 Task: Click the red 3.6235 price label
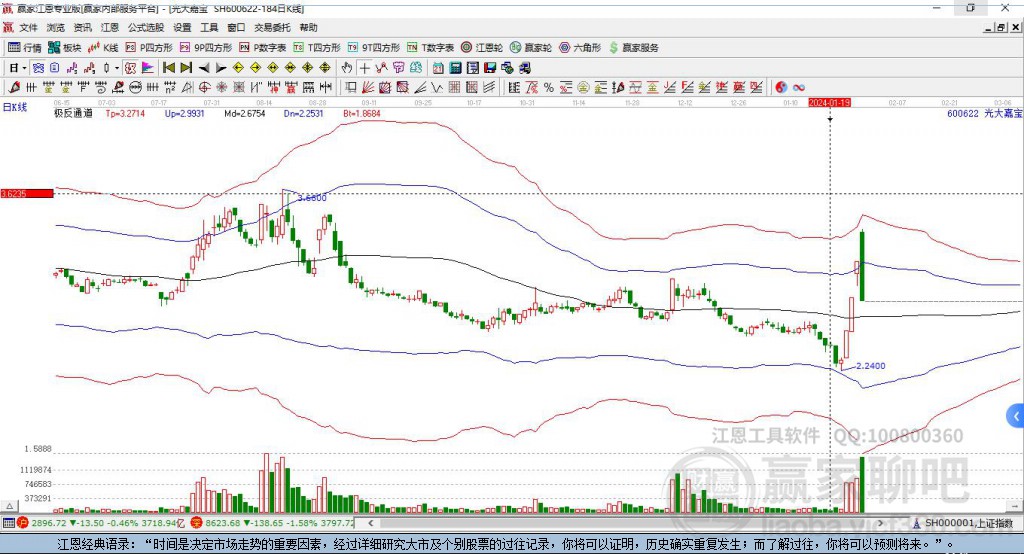pos(27,193)
